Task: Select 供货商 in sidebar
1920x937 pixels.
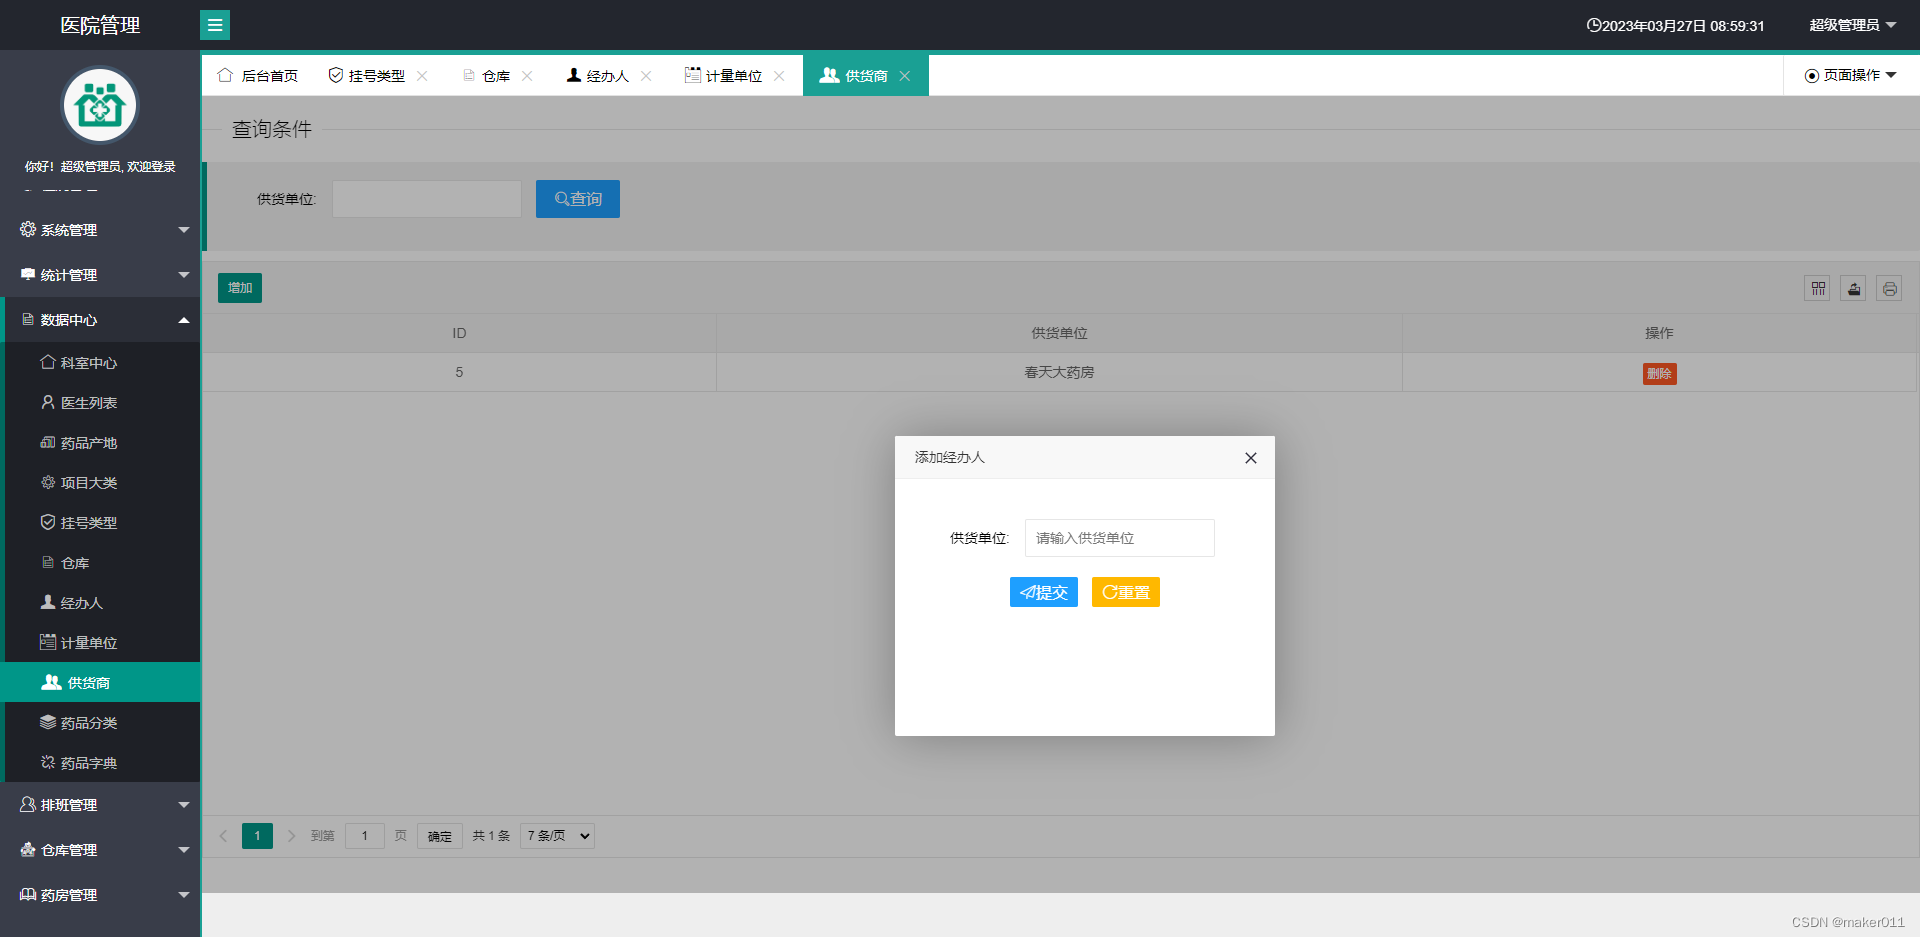Action: point(102,683)
